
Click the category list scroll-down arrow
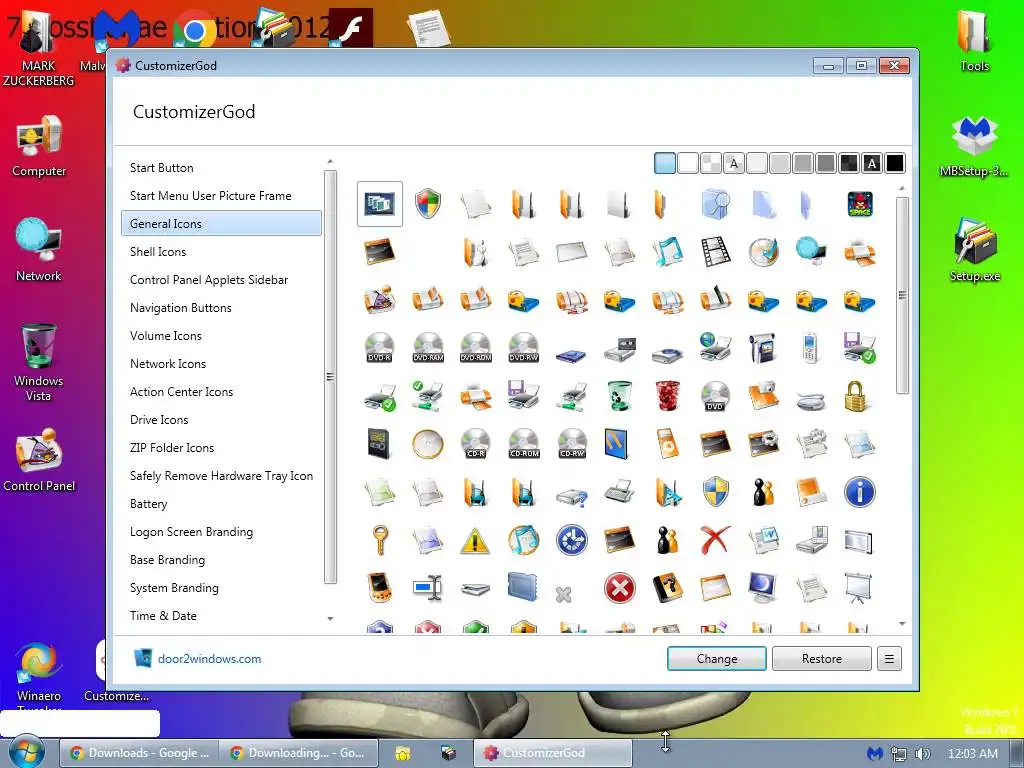coord(330,618)
